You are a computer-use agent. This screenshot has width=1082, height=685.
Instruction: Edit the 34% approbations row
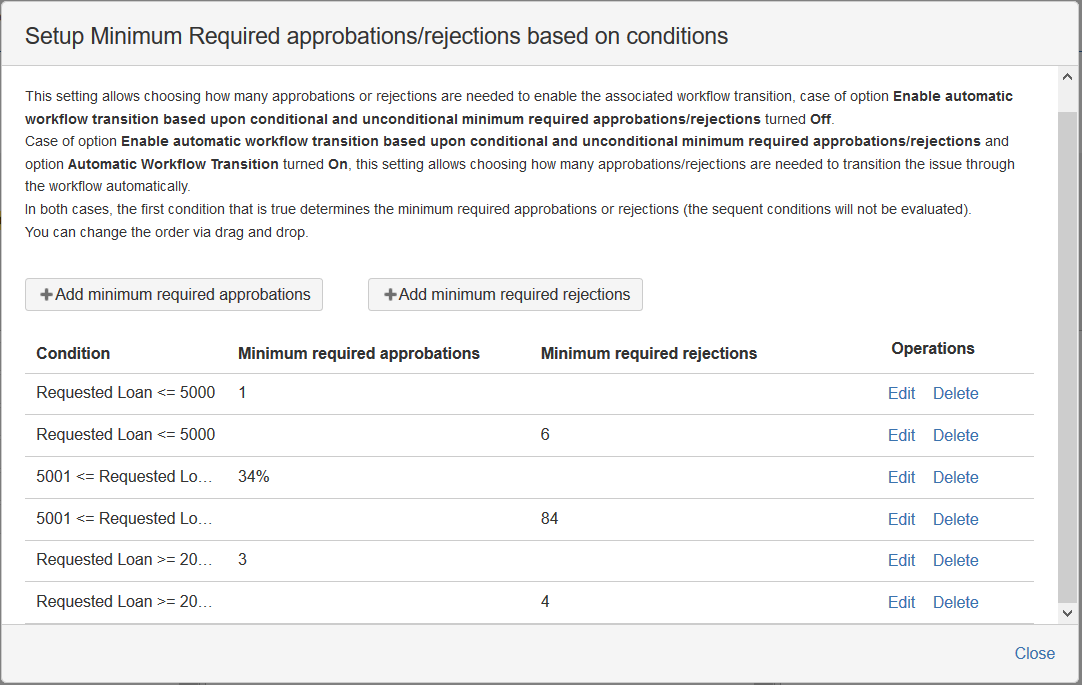[x=901, y=478]
